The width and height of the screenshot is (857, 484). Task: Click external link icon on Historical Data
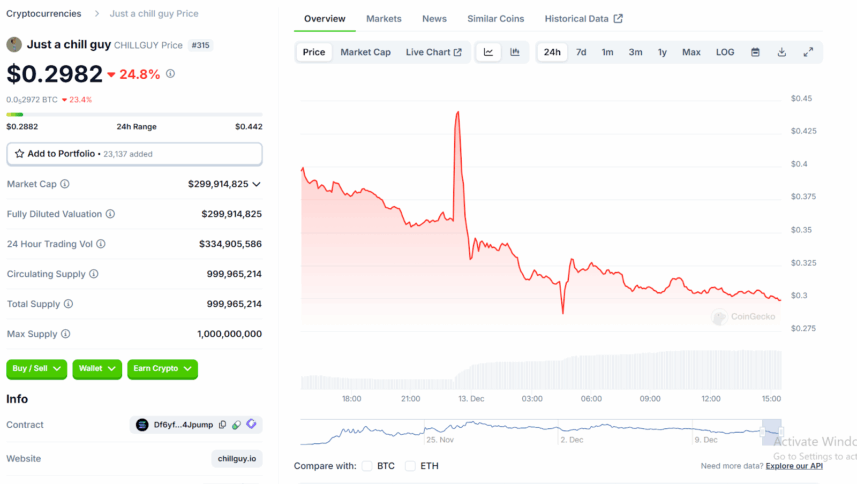click(618, 19)
